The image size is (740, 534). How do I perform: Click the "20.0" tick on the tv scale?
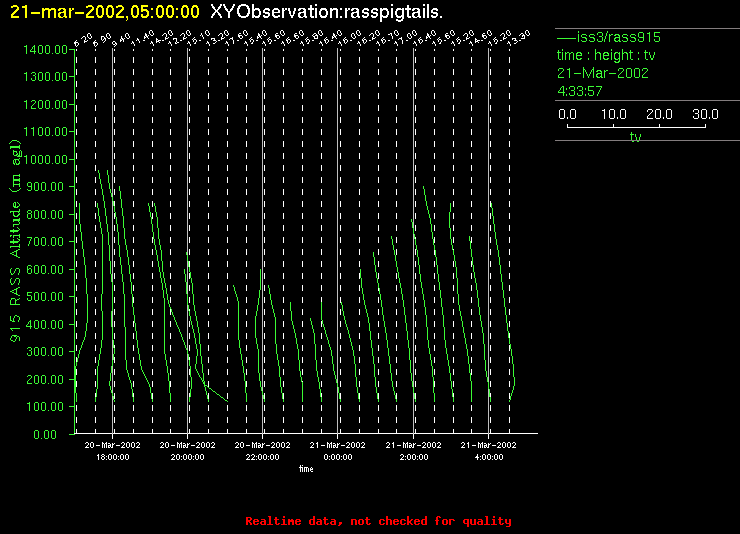click(x=659, y=114)
